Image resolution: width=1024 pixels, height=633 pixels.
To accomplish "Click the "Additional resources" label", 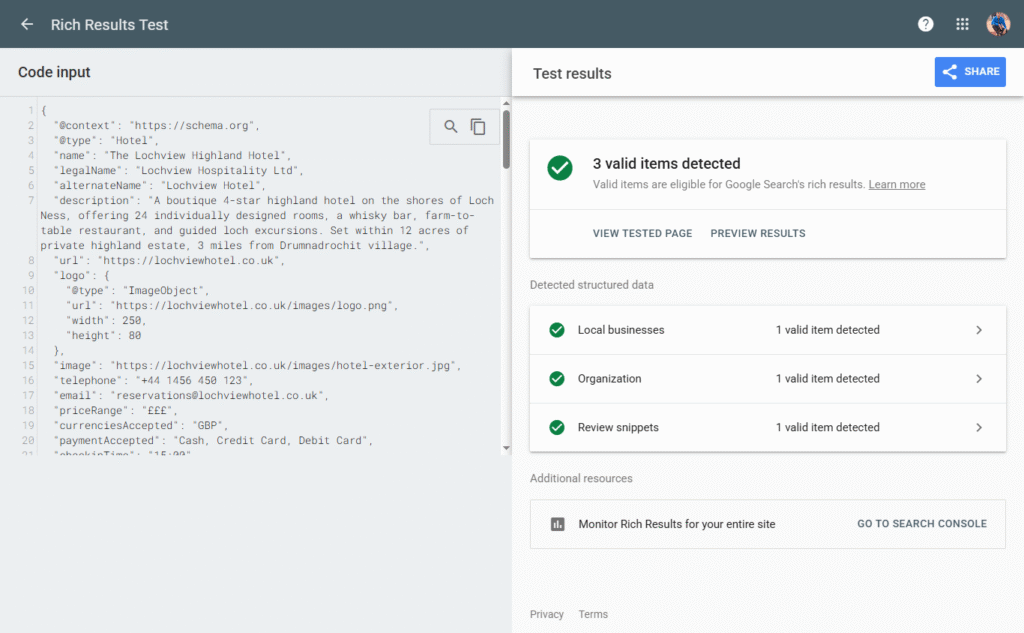I will tap(581, 478).
